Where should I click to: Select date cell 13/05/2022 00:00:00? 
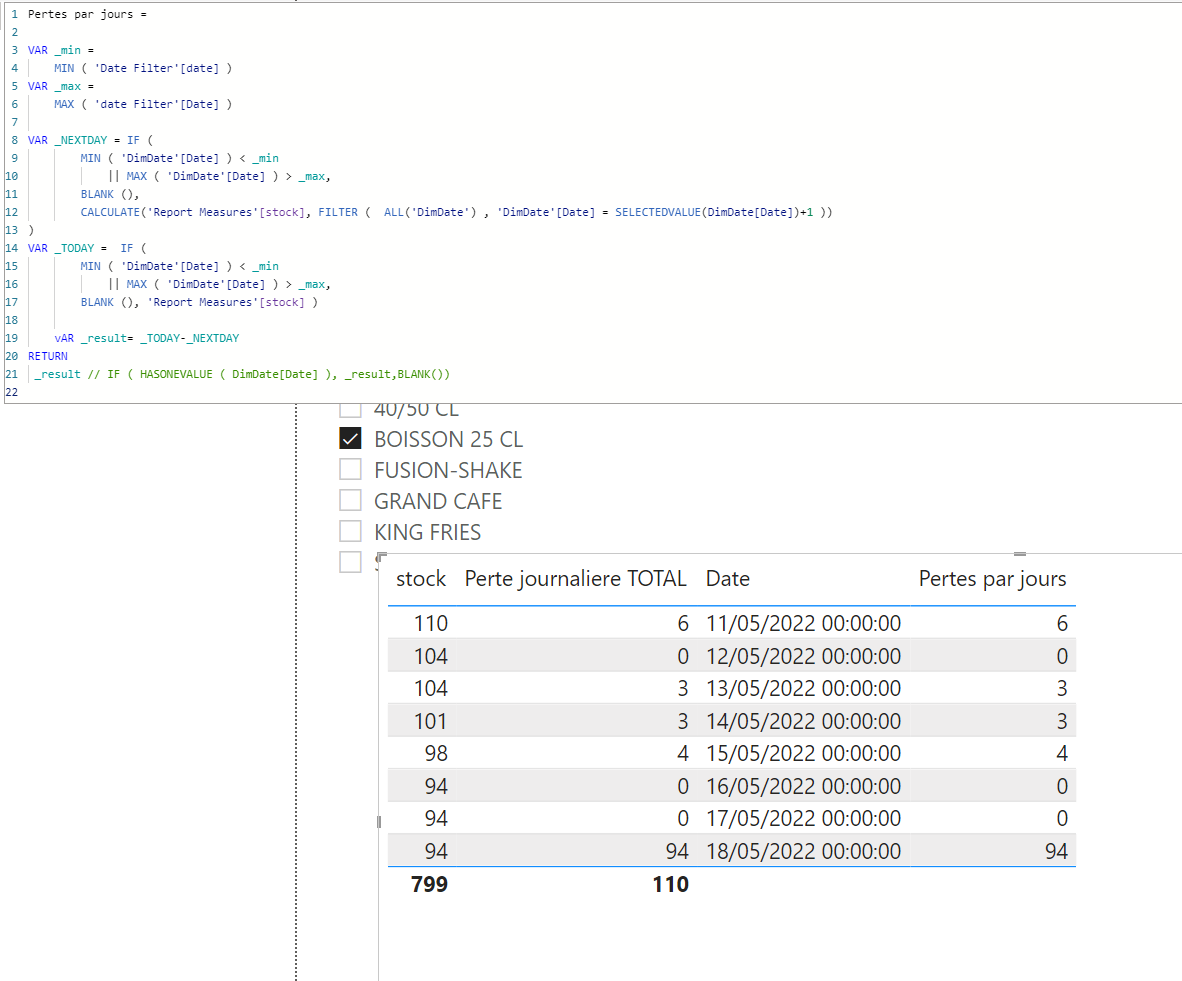click(x=803, y=688)
